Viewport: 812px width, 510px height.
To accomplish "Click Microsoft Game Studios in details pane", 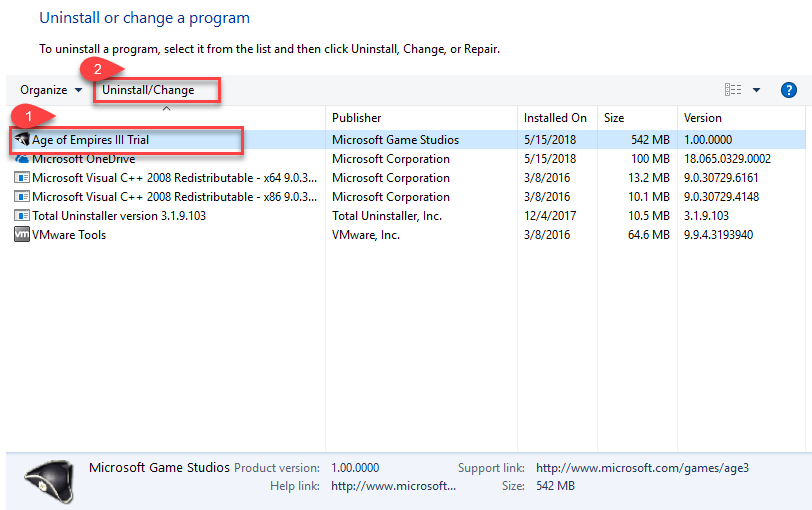I will coord(159,468).
